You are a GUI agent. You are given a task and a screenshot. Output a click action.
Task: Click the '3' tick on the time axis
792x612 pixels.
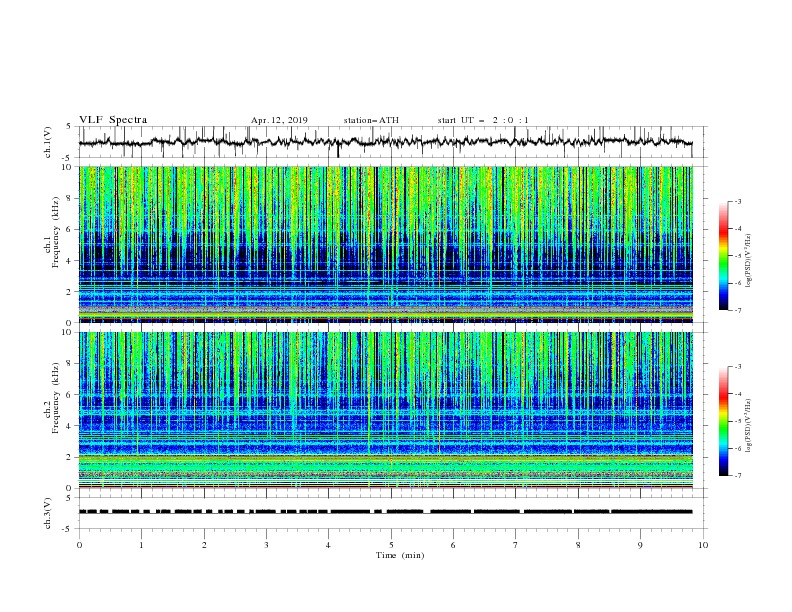[266, 545]
